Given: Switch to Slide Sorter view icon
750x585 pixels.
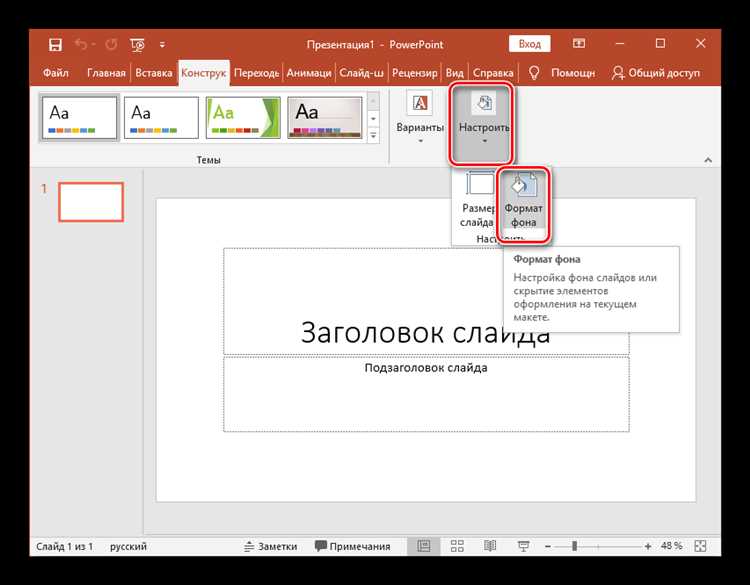Looking at the screenshot, I should [x=457, y=546].
